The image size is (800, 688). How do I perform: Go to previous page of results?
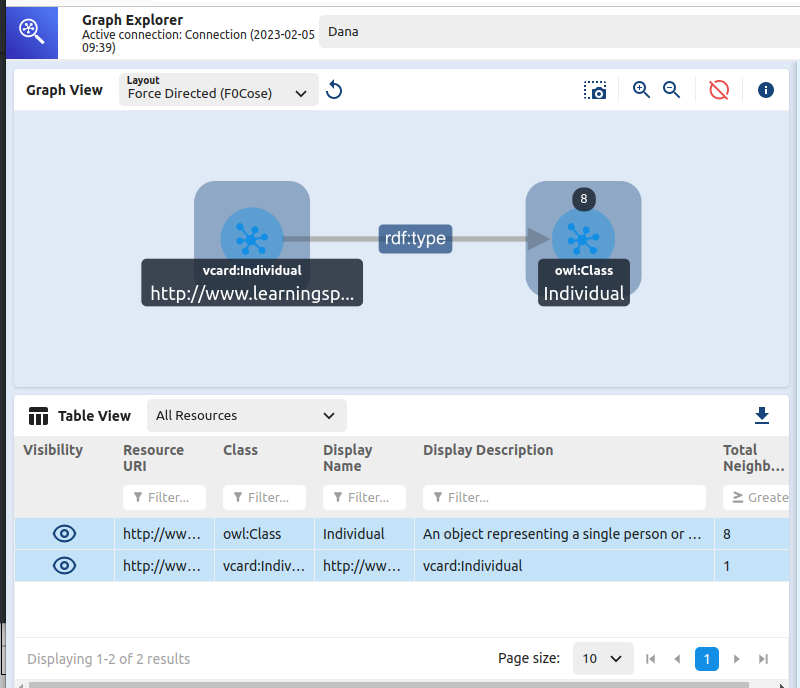(678, 659)
